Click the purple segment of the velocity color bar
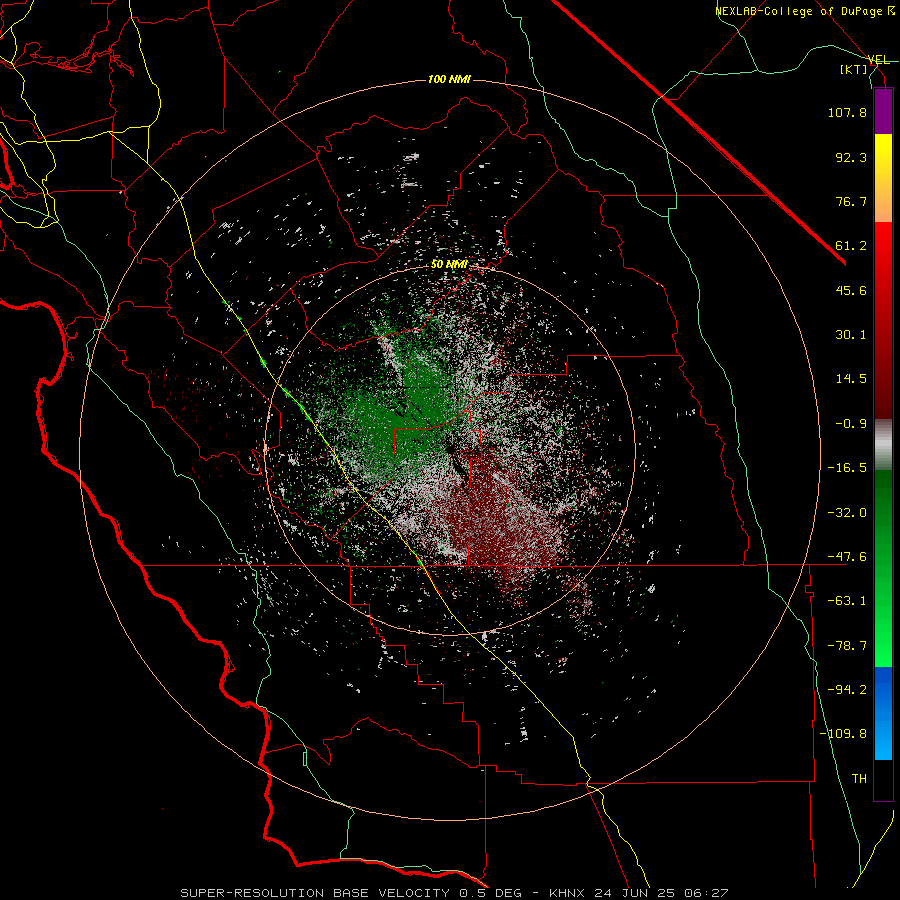The width and height of the screenshot is (900, 900). click(883, 111)
